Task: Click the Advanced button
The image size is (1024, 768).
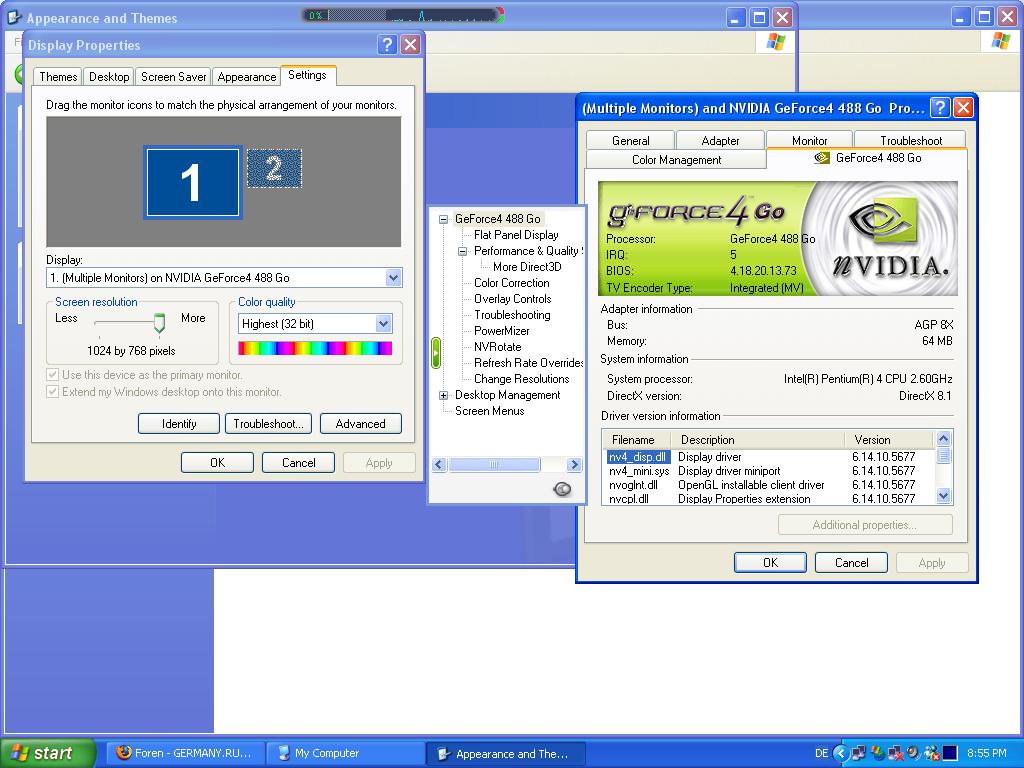Action: point(360,423)
